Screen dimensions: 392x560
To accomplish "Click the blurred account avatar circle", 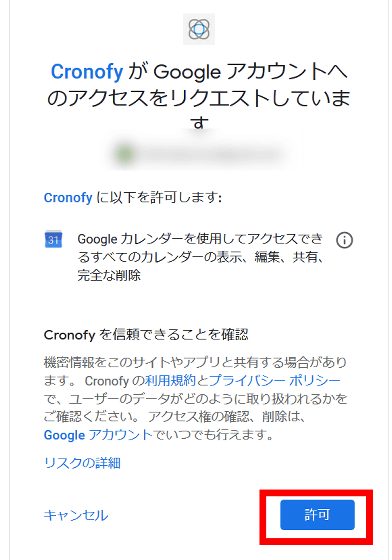I will tap(124, 154).
